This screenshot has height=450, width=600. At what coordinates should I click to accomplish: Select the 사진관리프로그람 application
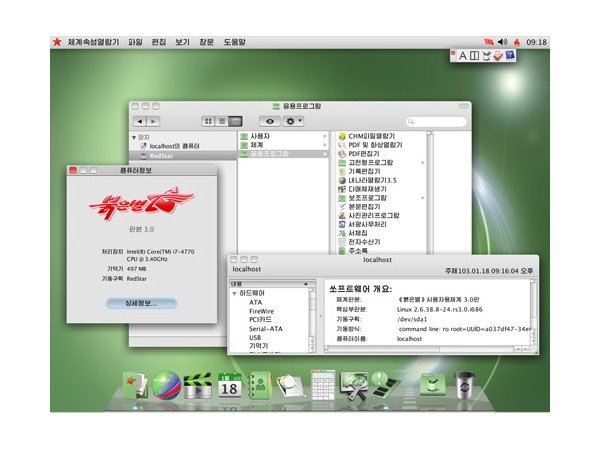[x=373, y=215]
